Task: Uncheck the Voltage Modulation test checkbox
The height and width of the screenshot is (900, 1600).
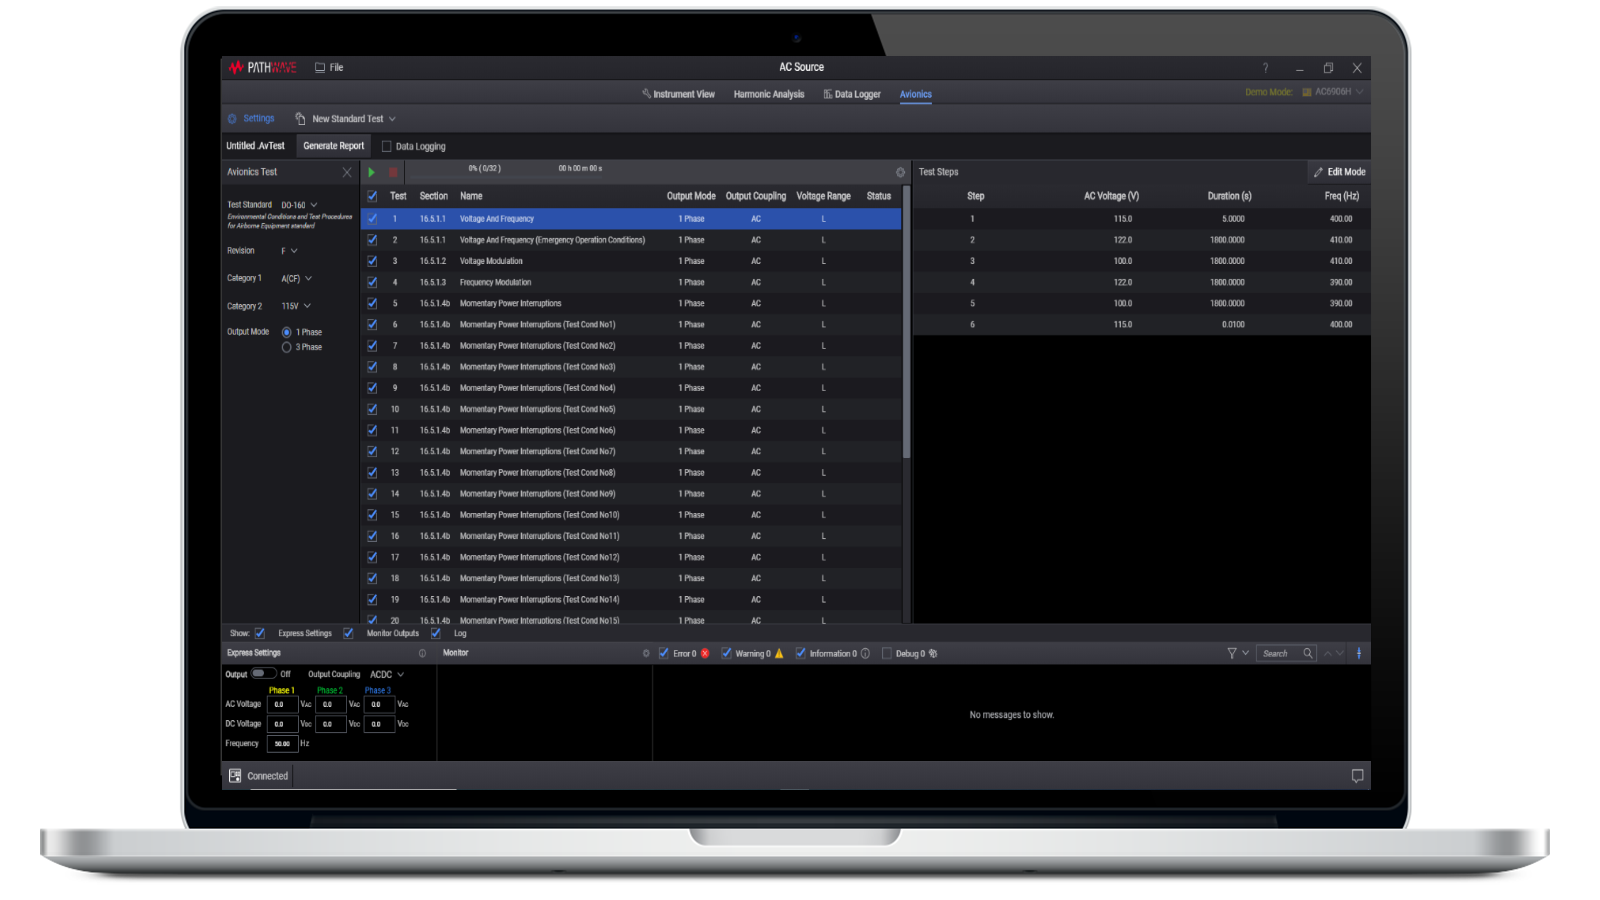Action: [372, 261]
